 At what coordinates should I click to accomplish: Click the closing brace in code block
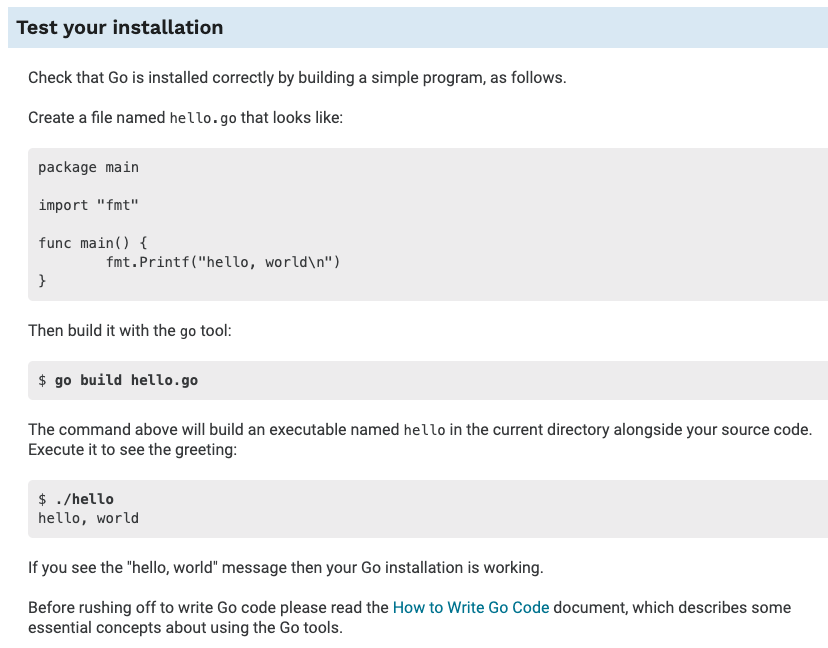42,280
